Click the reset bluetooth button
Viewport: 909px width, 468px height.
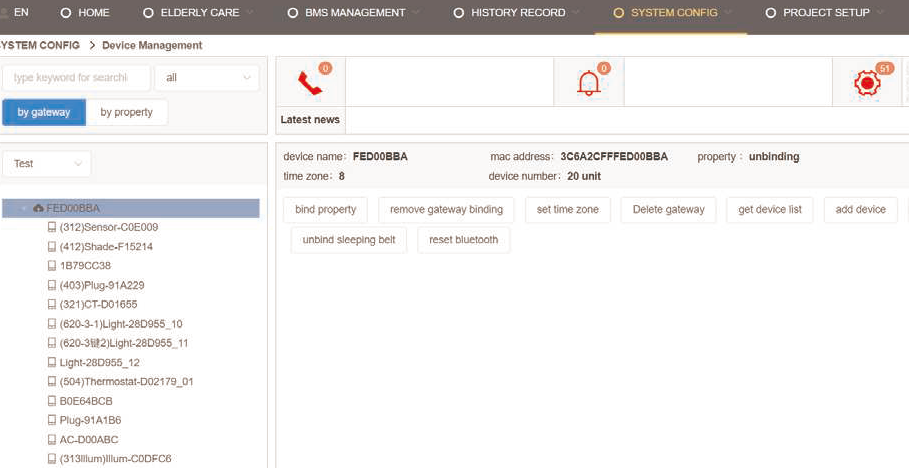(x=464, y=240)
